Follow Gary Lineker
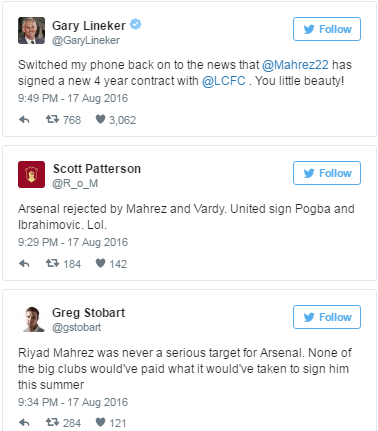Image resolution: width=378 pixels, height=431 pixels. 327,29
